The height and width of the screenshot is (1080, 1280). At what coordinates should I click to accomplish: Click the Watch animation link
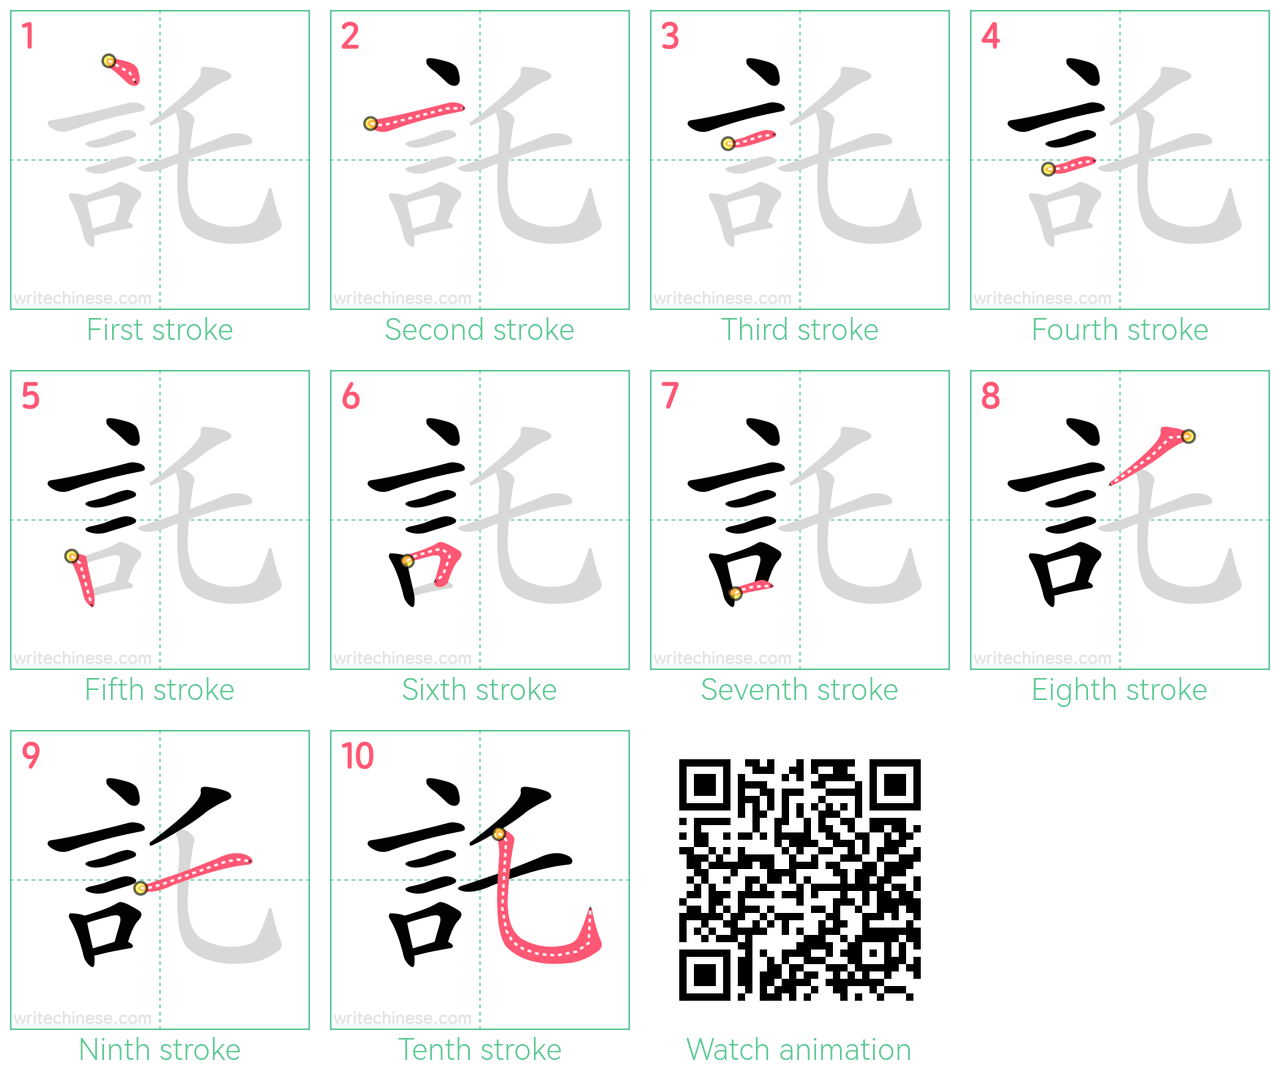click(799, 1049)
